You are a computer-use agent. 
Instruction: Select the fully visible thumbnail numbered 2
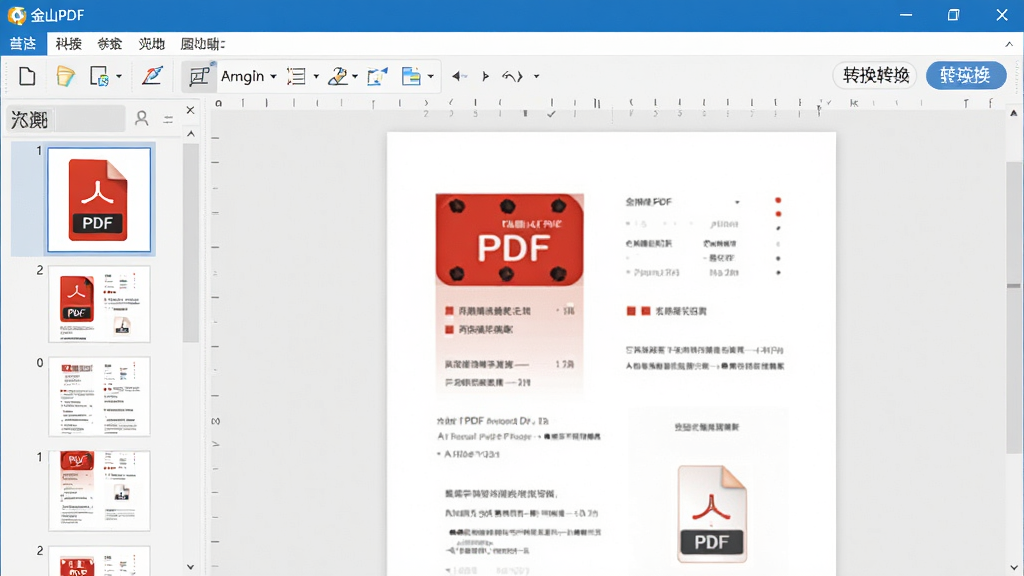99,304
